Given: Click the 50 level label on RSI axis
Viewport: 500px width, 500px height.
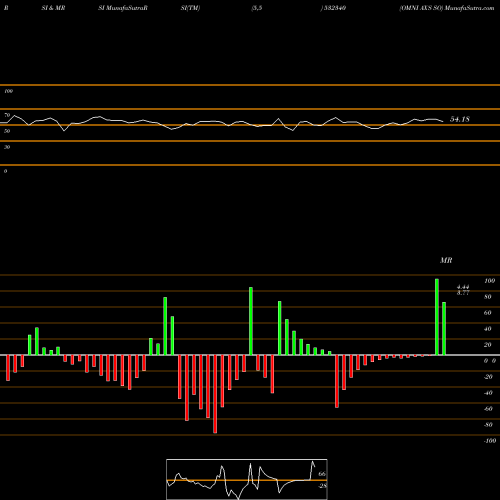Looking at the screenshot, I should tap(7, 131).
